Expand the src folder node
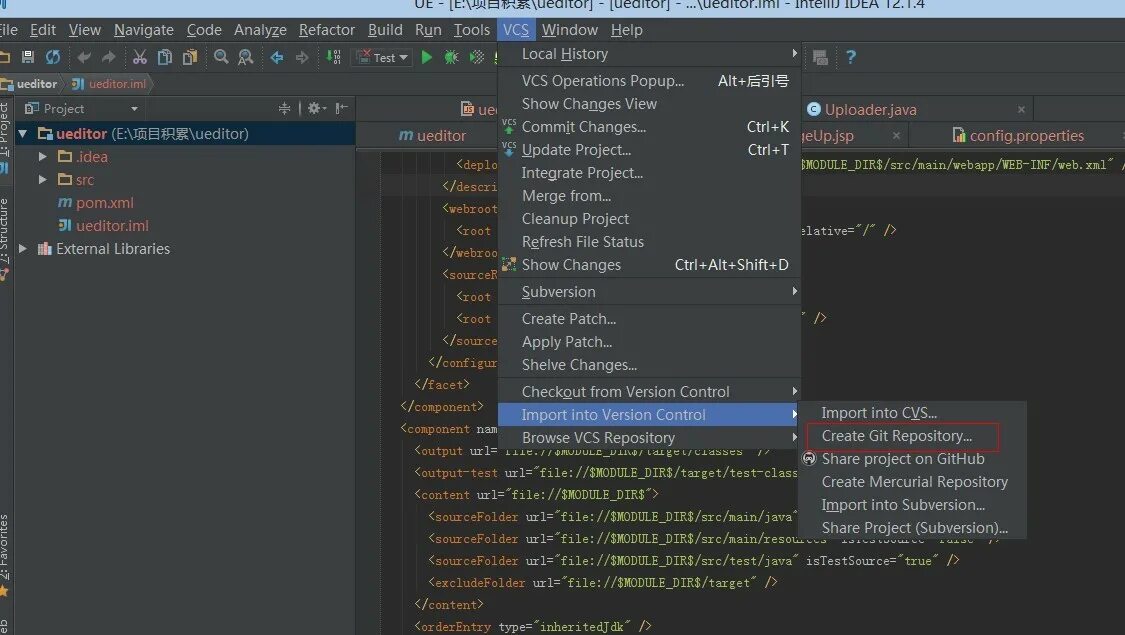1125x635 pixels. (42, 179)
